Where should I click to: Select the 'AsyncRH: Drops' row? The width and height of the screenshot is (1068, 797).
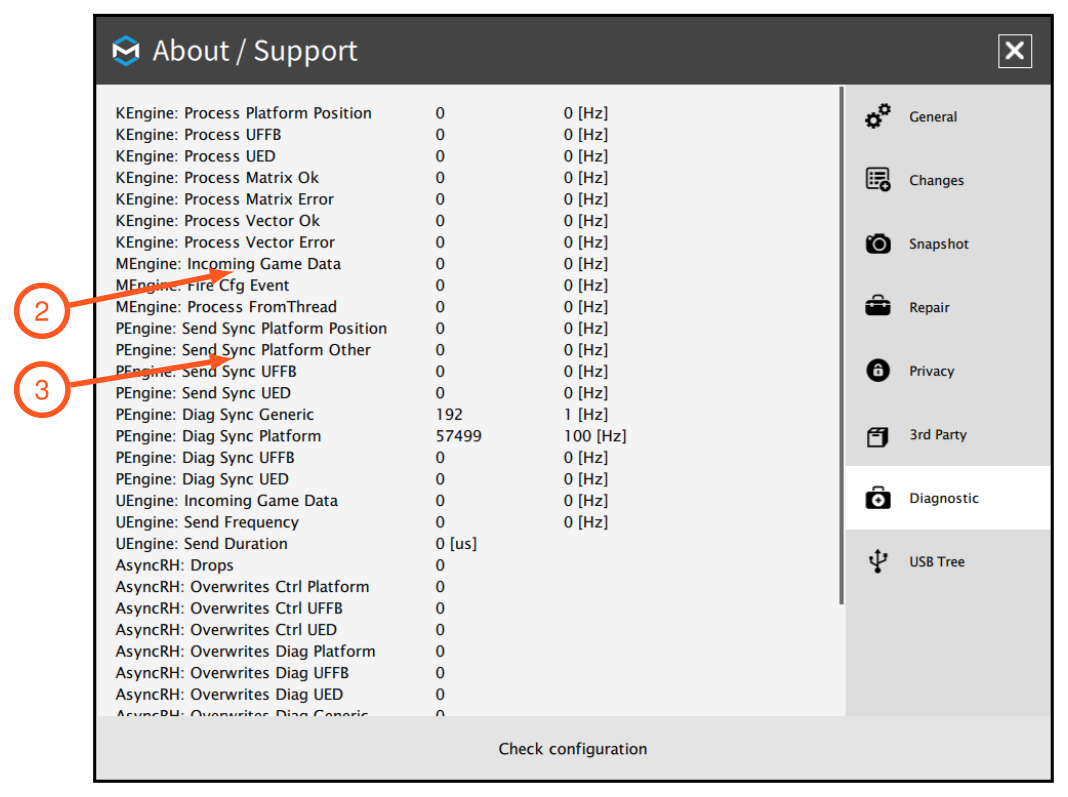(280, 565)
